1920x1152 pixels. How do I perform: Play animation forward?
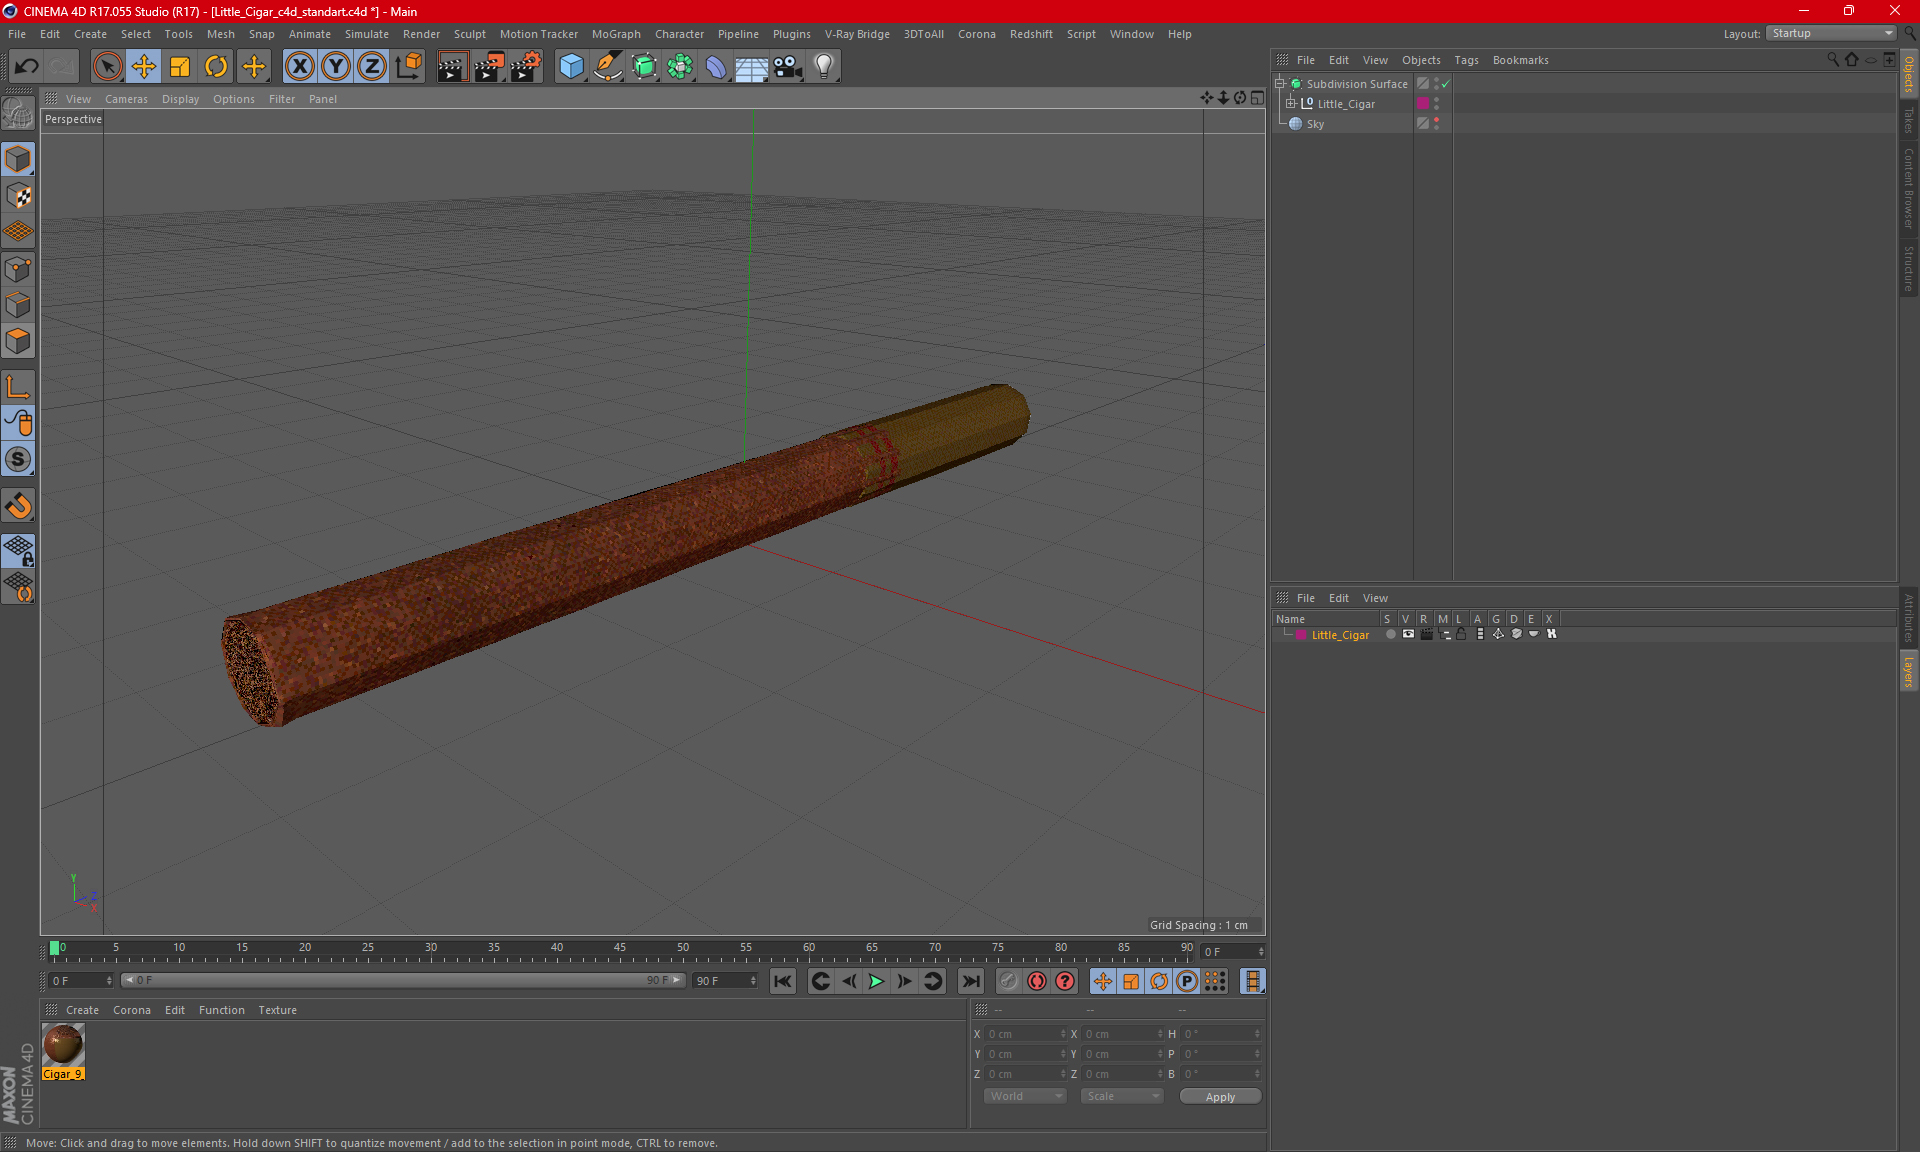876,981
